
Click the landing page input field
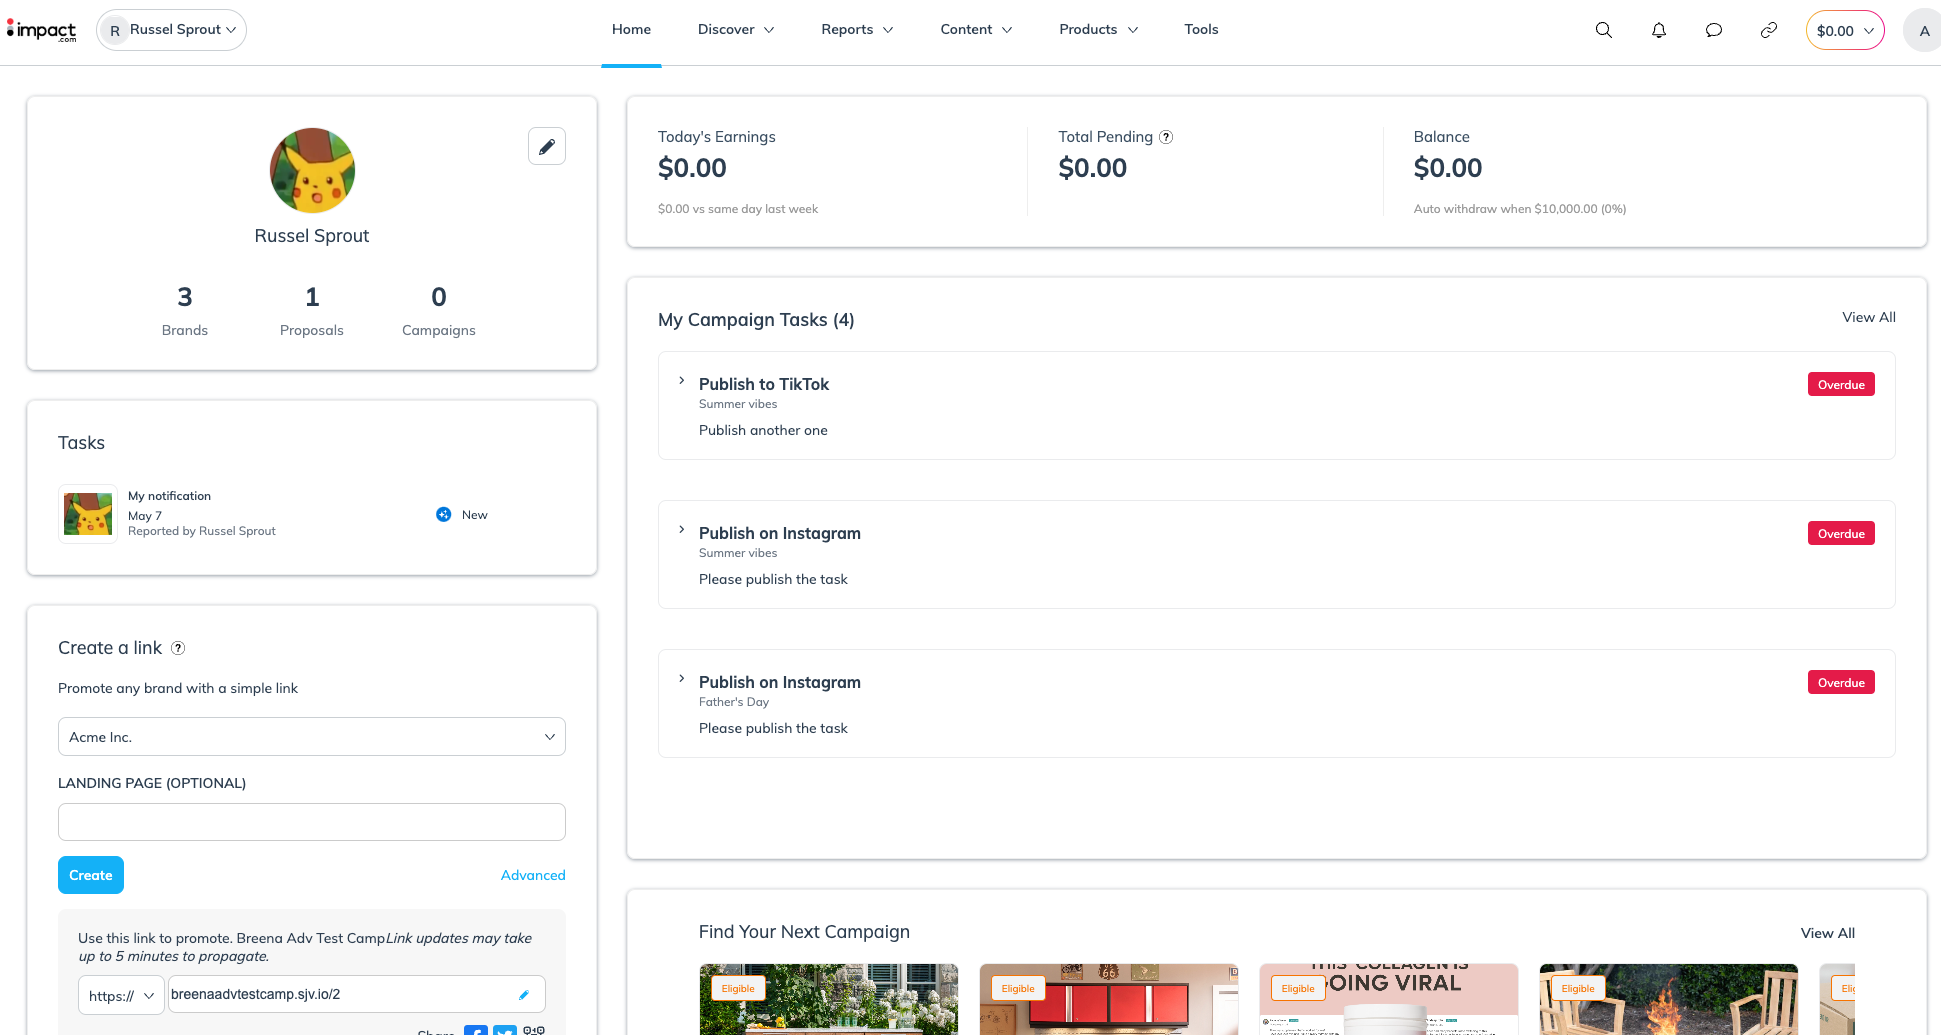(312, 822)
